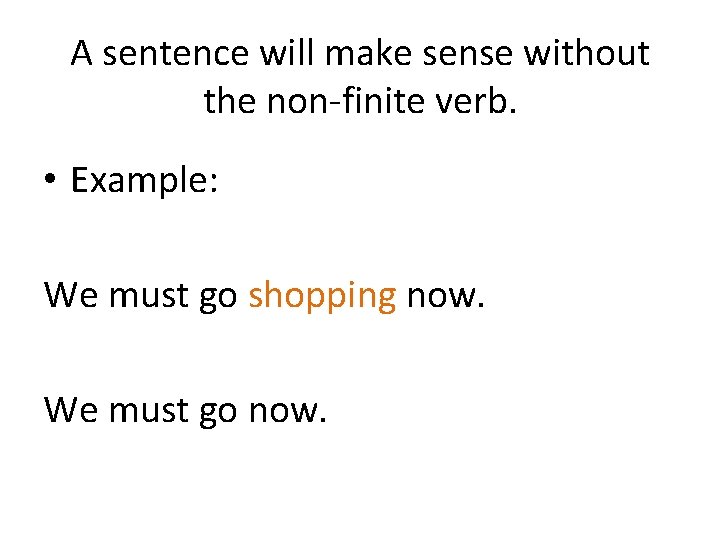This screenshot has width=720, height=540.
Task: Click the letter "A" starting the title
Action: pyautogui.click(x=82, y=53)
